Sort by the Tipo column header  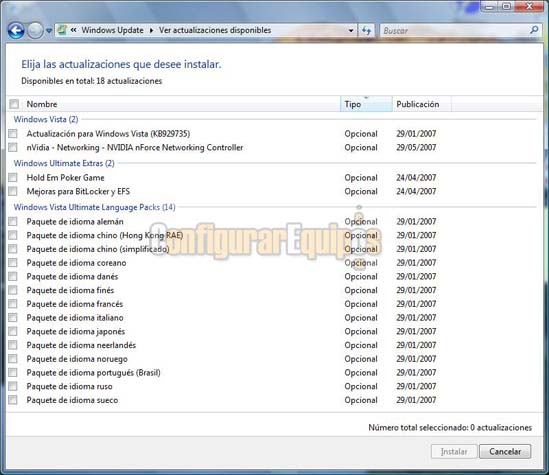click(x=366, y=104)
